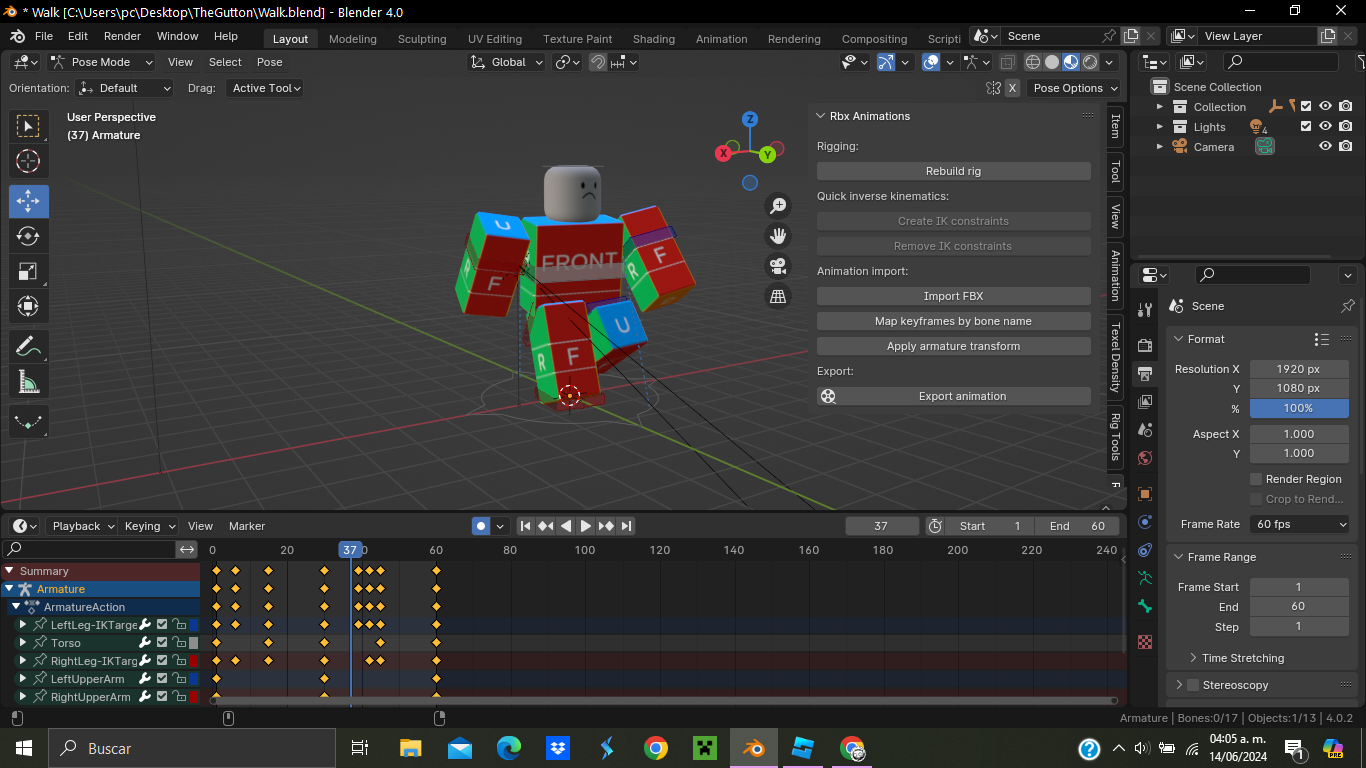Image resolution: width=1366 pixels, height=768 pixels.
Task: Click the current frame 37 field
Action: (881, 526)
